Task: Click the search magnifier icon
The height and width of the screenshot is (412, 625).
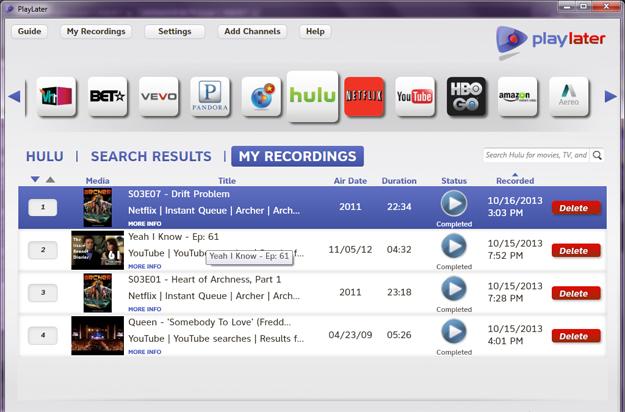Action: coord(597,155)
